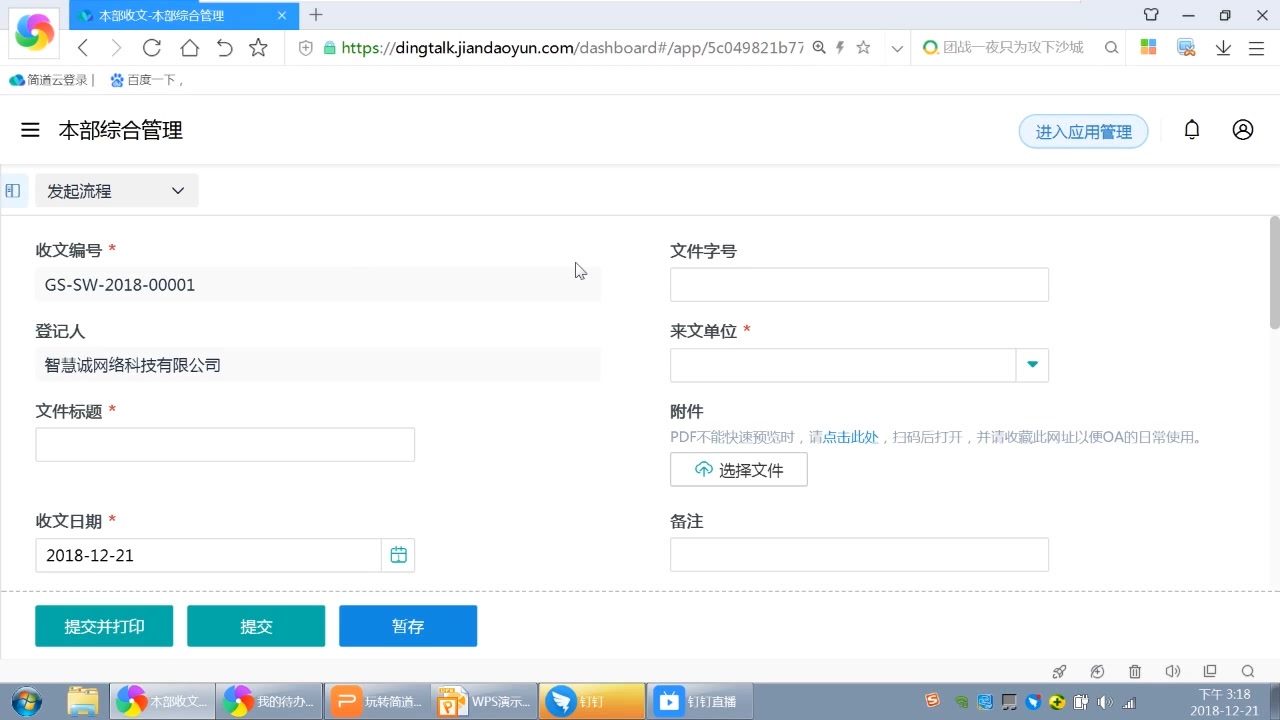Open the 百度一下 bookmark

(x=148, y=80)
